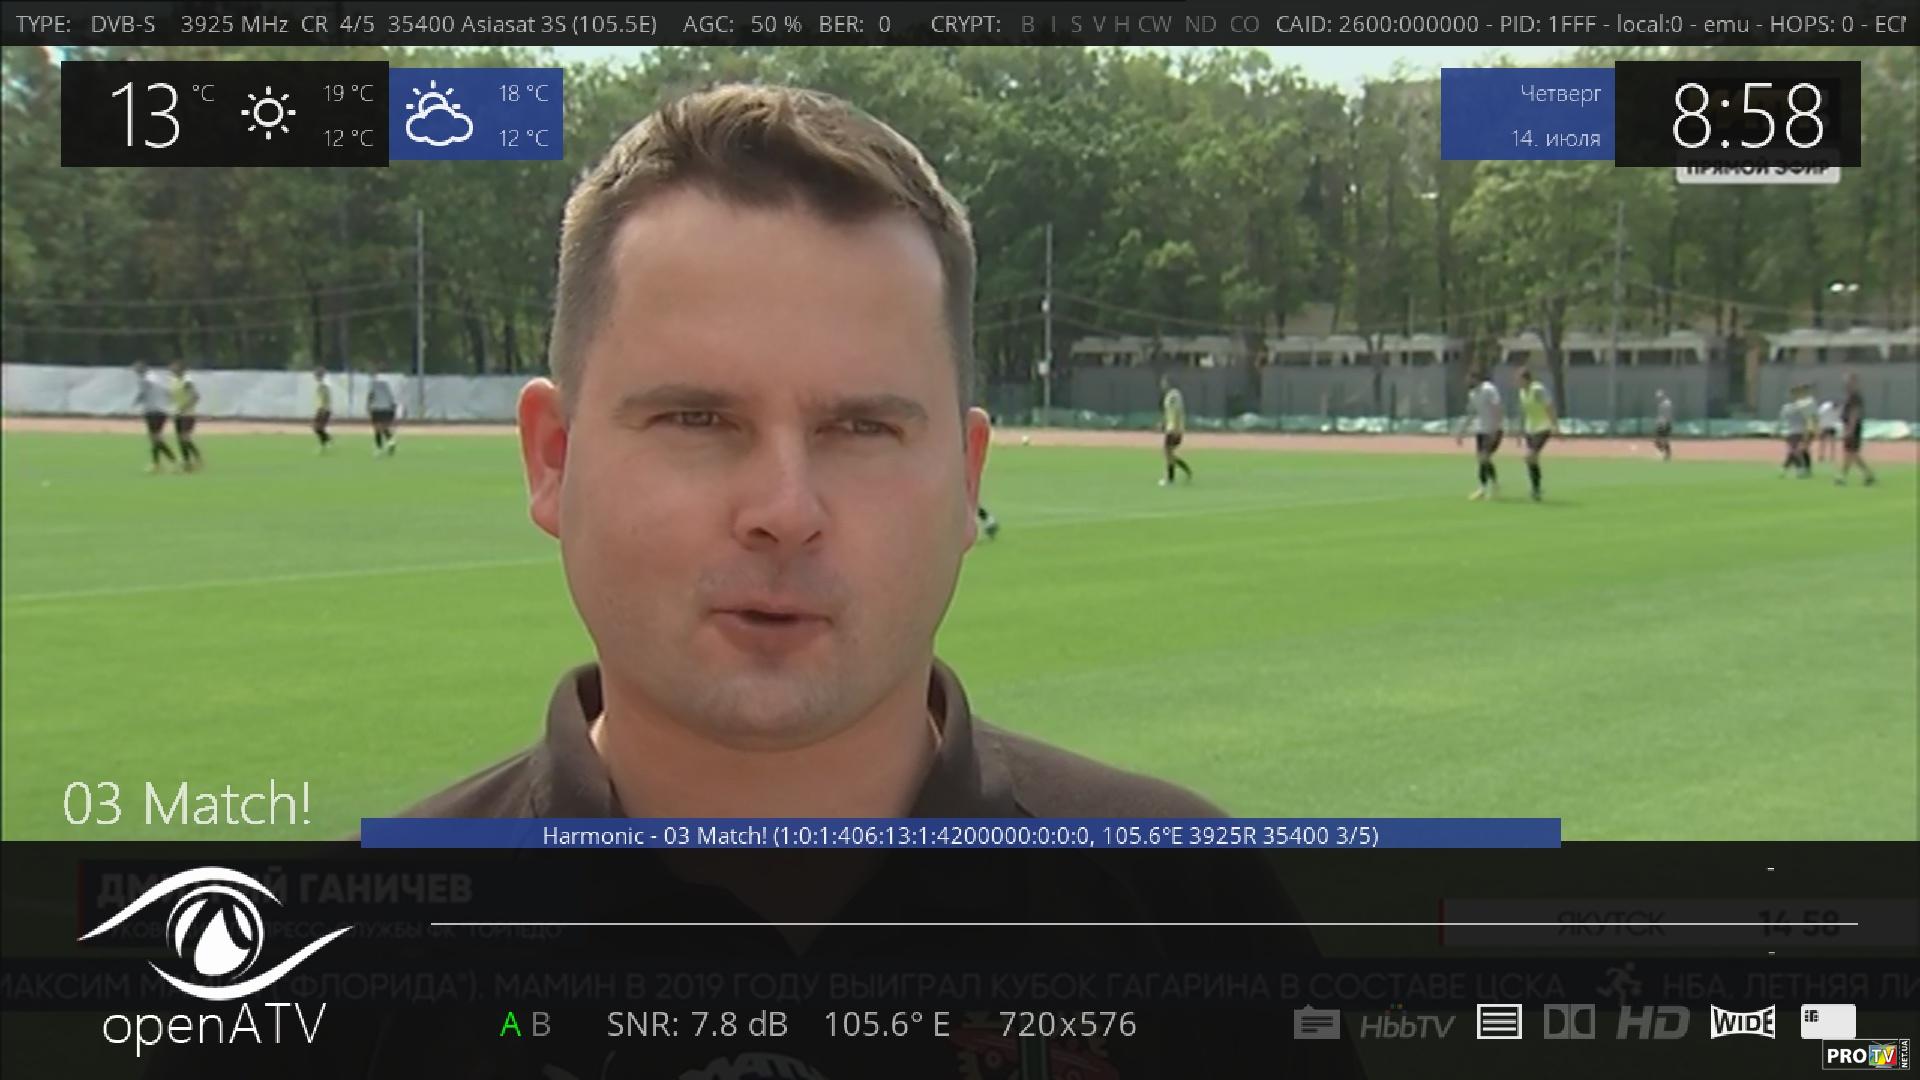Click the HD resolution indicator

click(x=1652, y=1023)
